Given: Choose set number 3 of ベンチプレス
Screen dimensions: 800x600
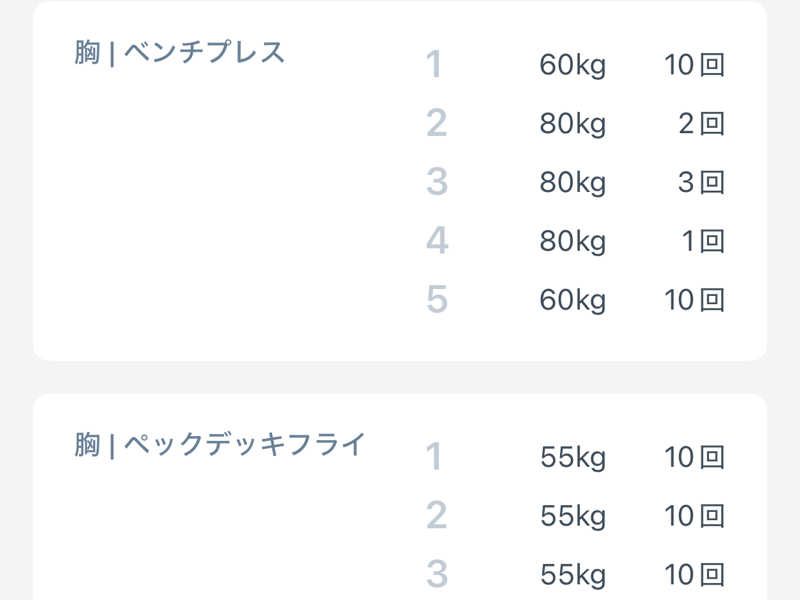Looking at the screenshot, I should (x=436, y=182).
